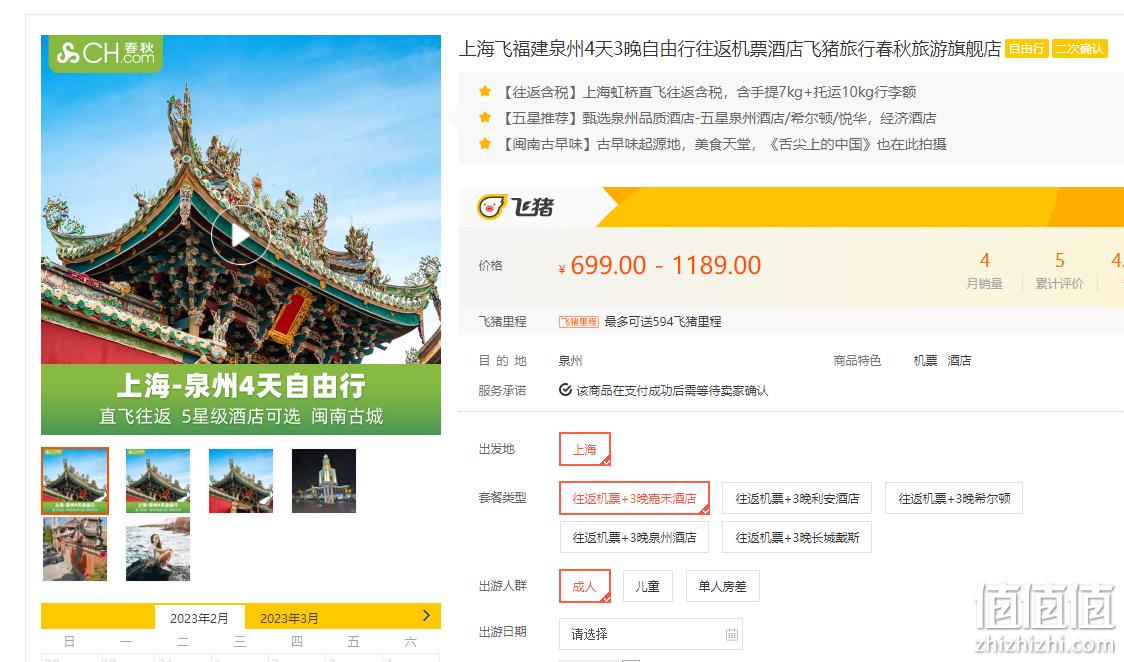The height and width of the screenshot is (662, 1124).
Task: Choose traveler type 儿童
Action: pyautogui.click(x=648, y=586)
